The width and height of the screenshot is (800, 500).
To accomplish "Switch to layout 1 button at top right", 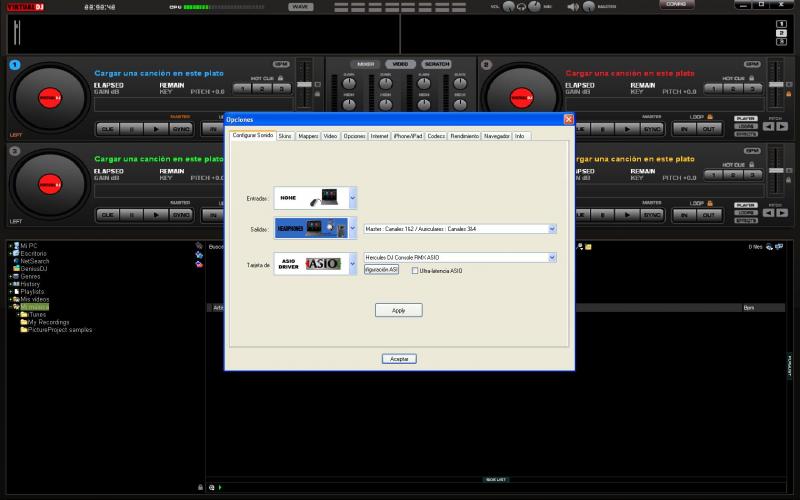I will 781,24.
